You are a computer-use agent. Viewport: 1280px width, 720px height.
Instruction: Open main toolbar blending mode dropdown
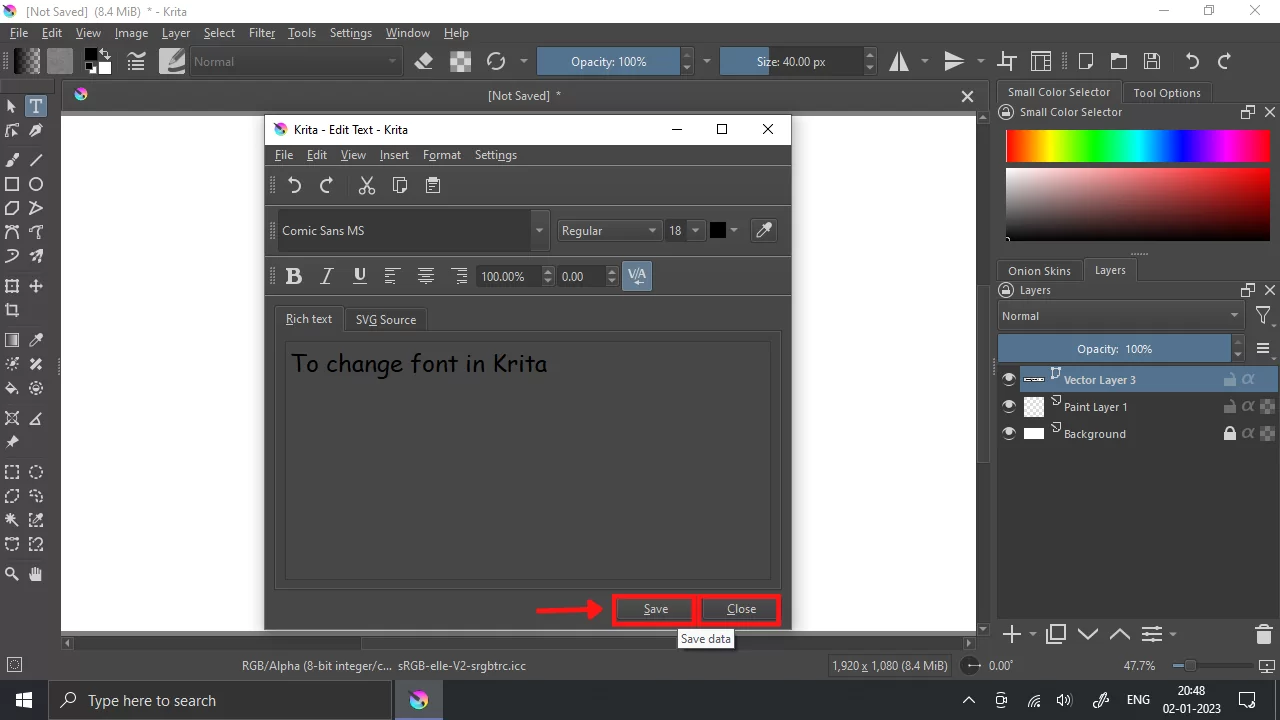pyautogui.click(x=296, y=61)
